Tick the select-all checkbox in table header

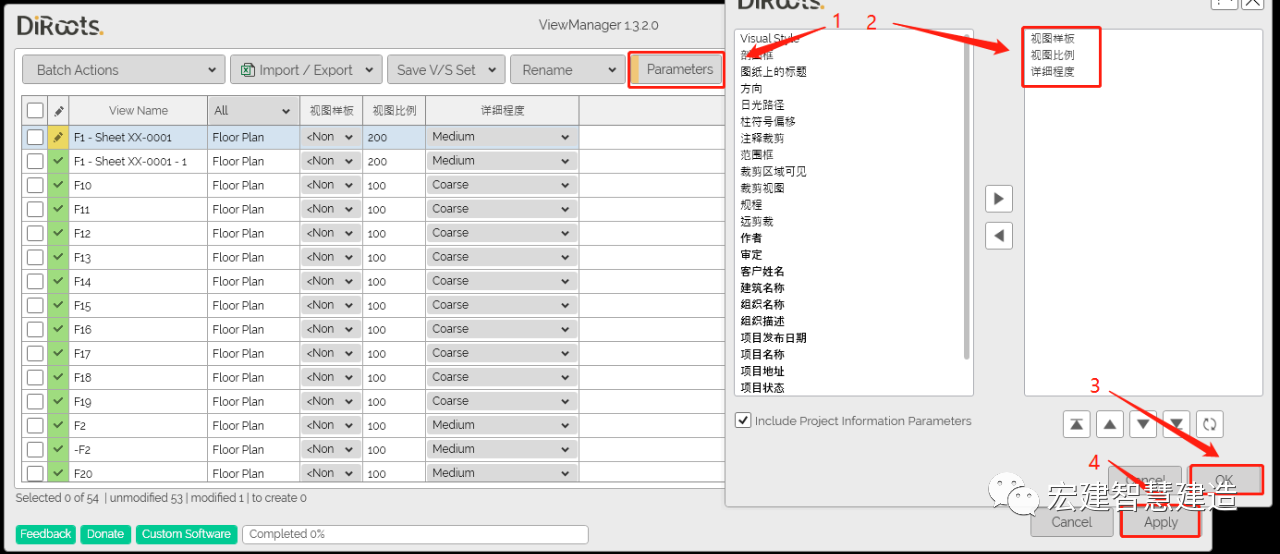[35, 110]
